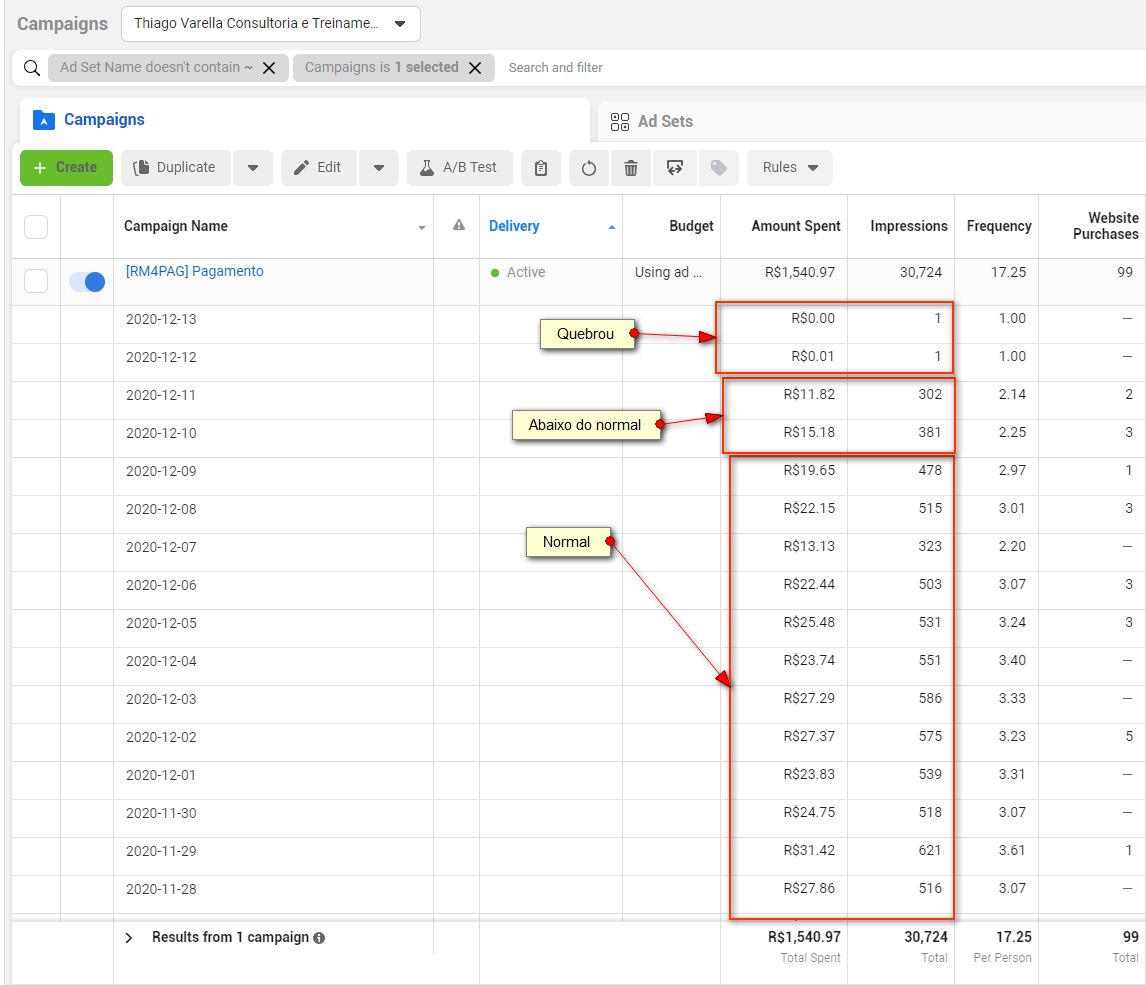Switch to the Ad Sets tab
The width and height of the screenshot is (1146, 985).
[x=665, y=121]
